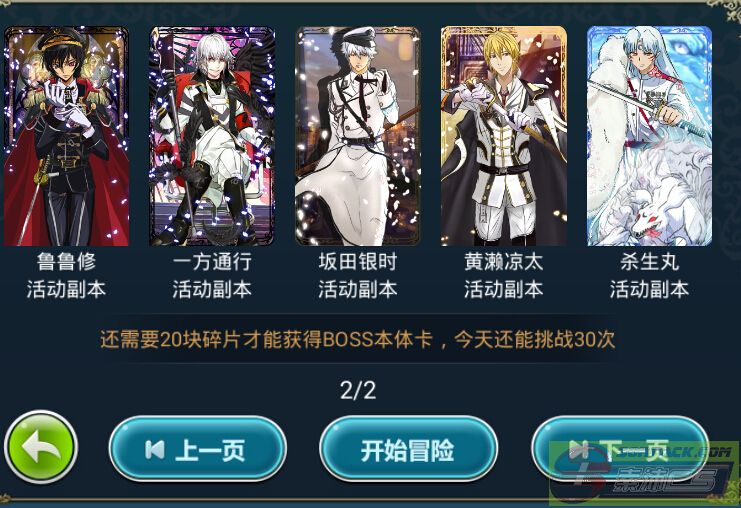Click the 黄濑凉太 活动副本 label

pos(504,276)
